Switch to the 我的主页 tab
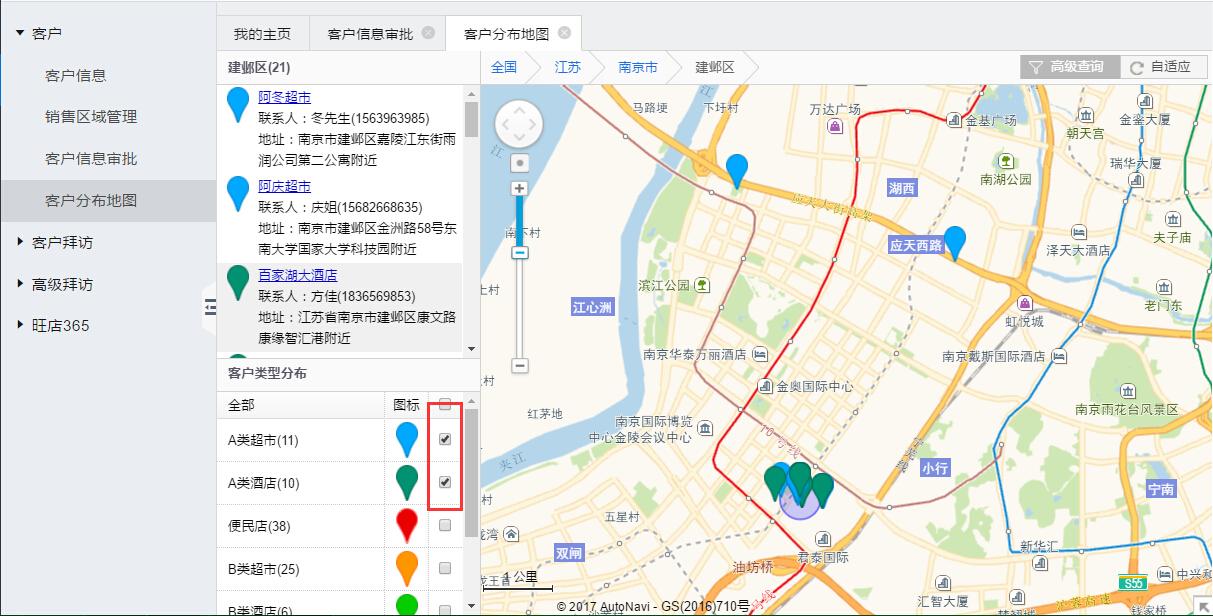Viewport: 1213px width, 616px height. point(262,34)
